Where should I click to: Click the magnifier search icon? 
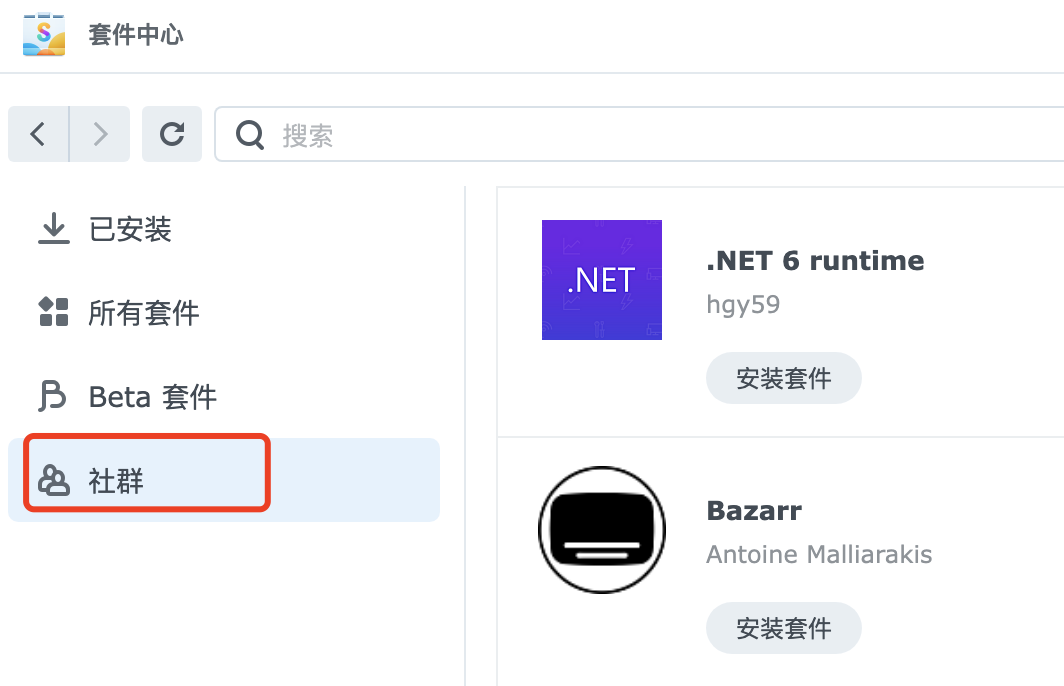(250, 135)
